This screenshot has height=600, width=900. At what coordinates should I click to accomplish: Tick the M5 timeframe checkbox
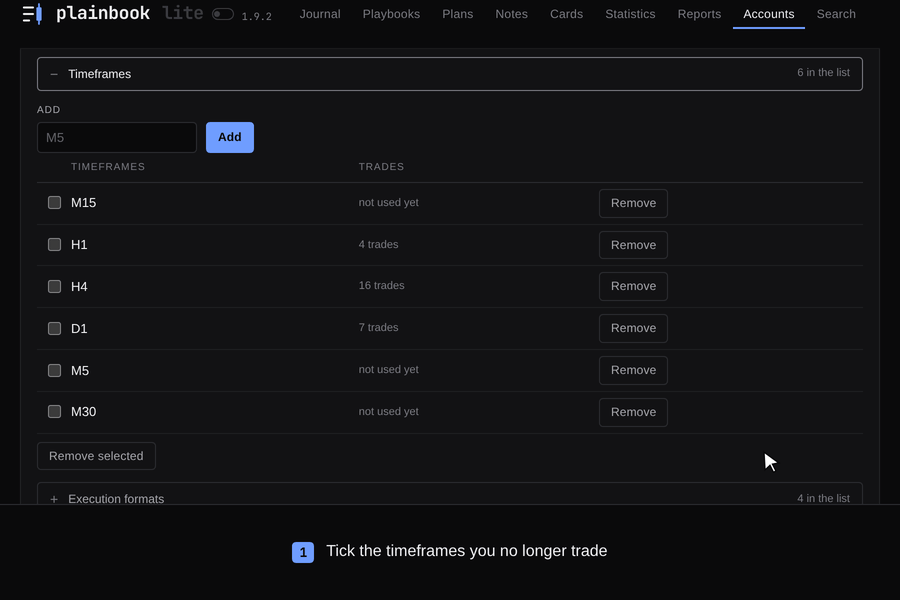tap(55, 370)
